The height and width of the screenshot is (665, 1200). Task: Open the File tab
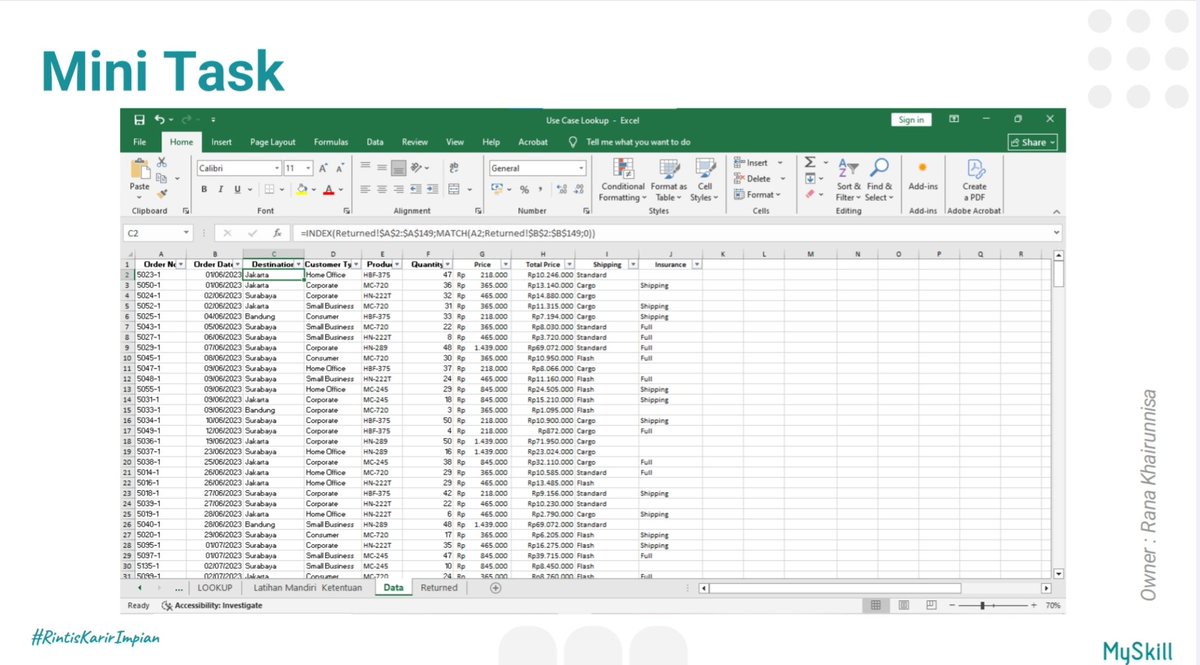[x=140, y=142]
